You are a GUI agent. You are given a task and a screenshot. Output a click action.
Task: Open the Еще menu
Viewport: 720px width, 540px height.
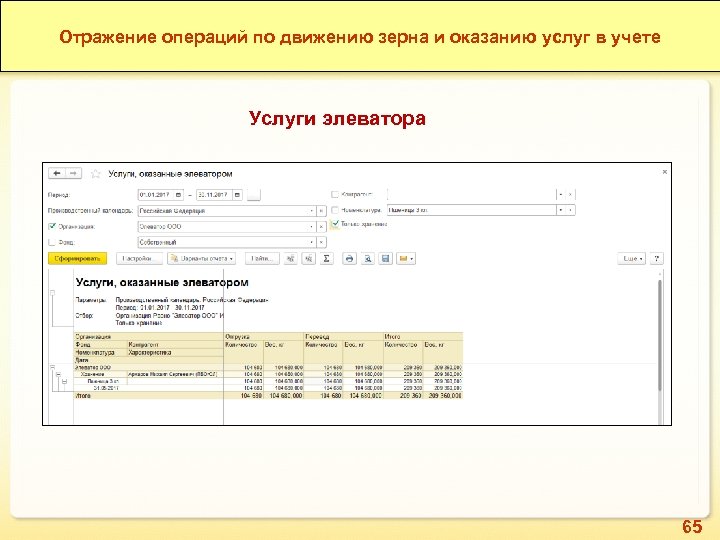pyautogui.click(x=632, y=259)
